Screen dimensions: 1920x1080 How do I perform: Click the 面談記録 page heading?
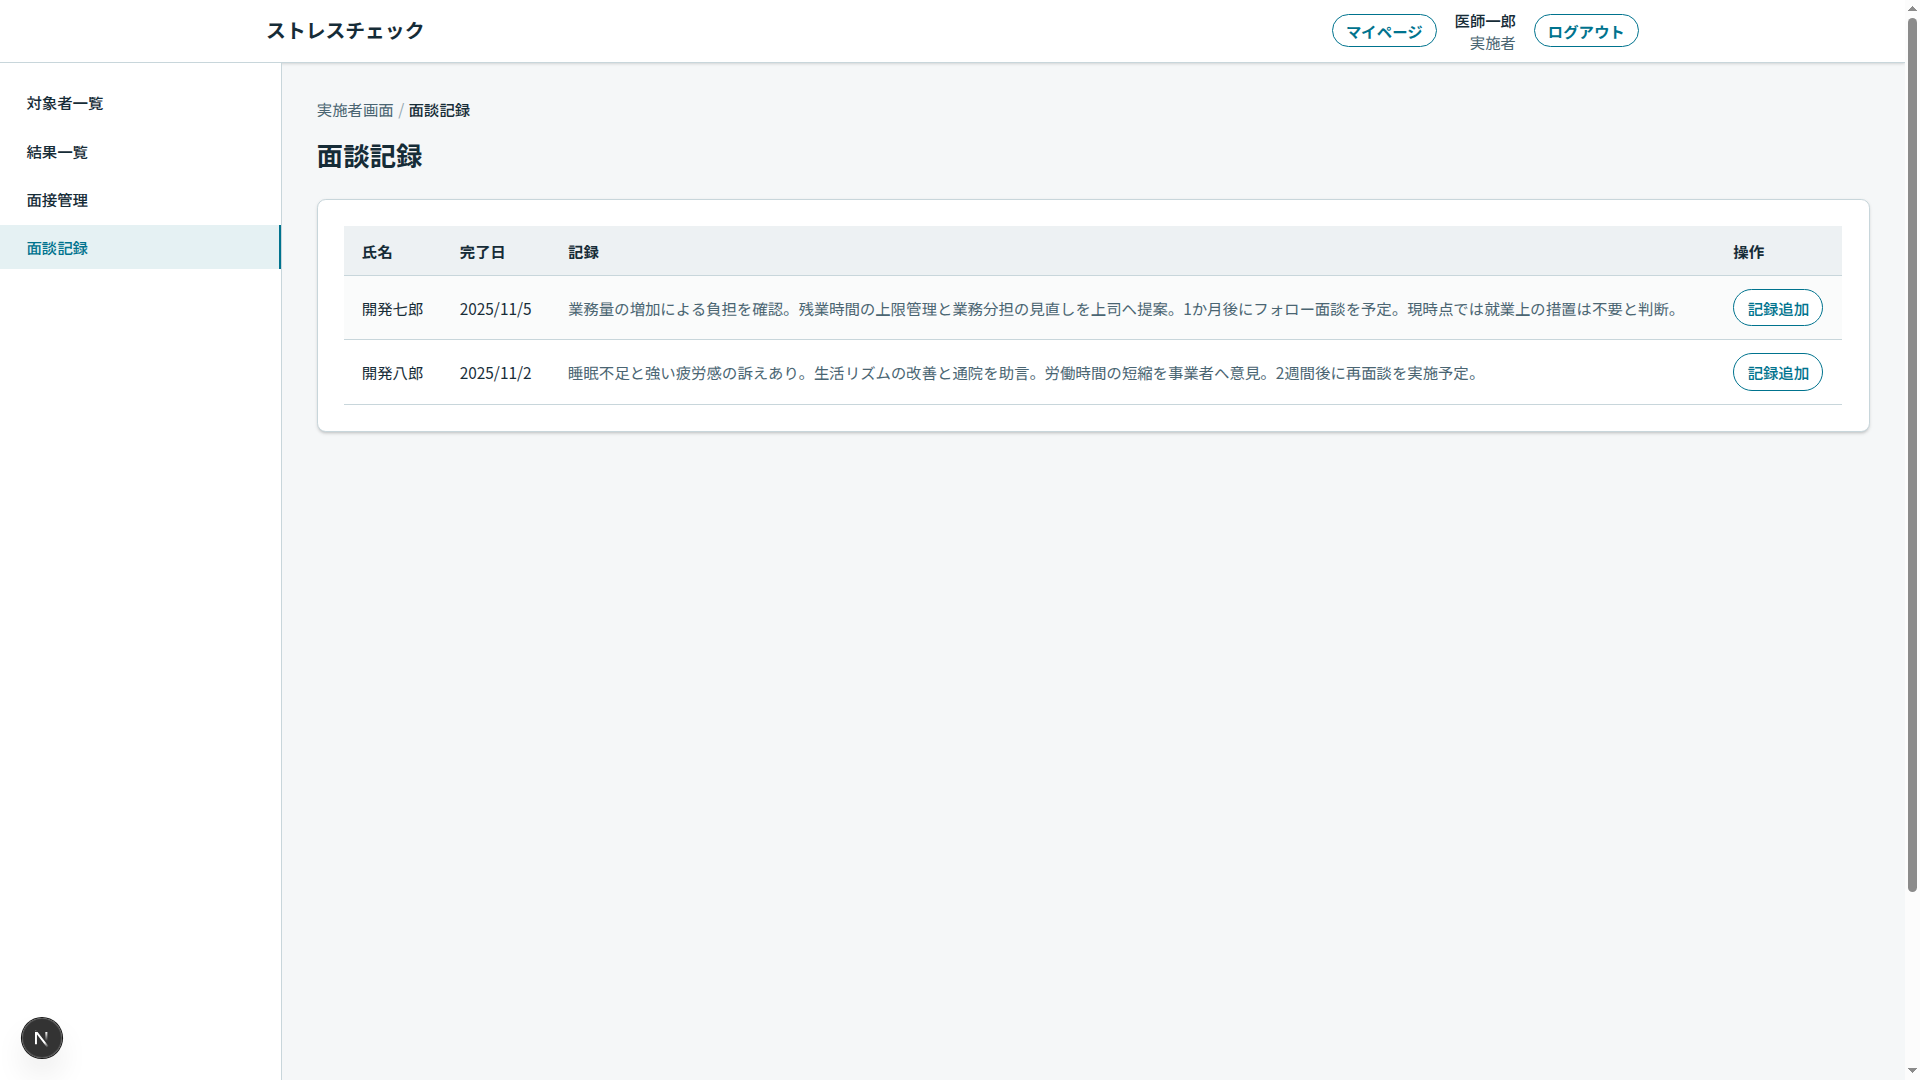coord(370,157)
